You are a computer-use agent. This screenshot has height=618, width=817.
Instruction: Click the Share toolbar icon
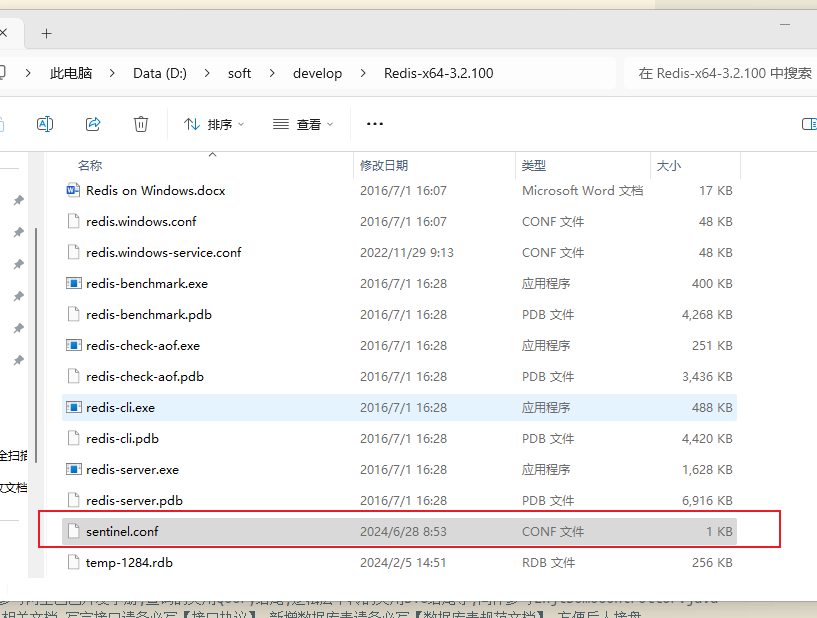point(93,124)
